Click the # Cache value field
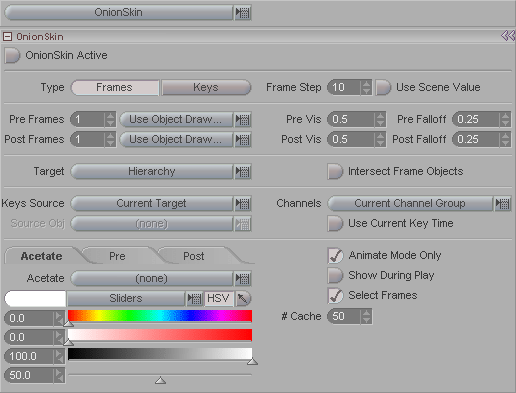 [344, 316]
